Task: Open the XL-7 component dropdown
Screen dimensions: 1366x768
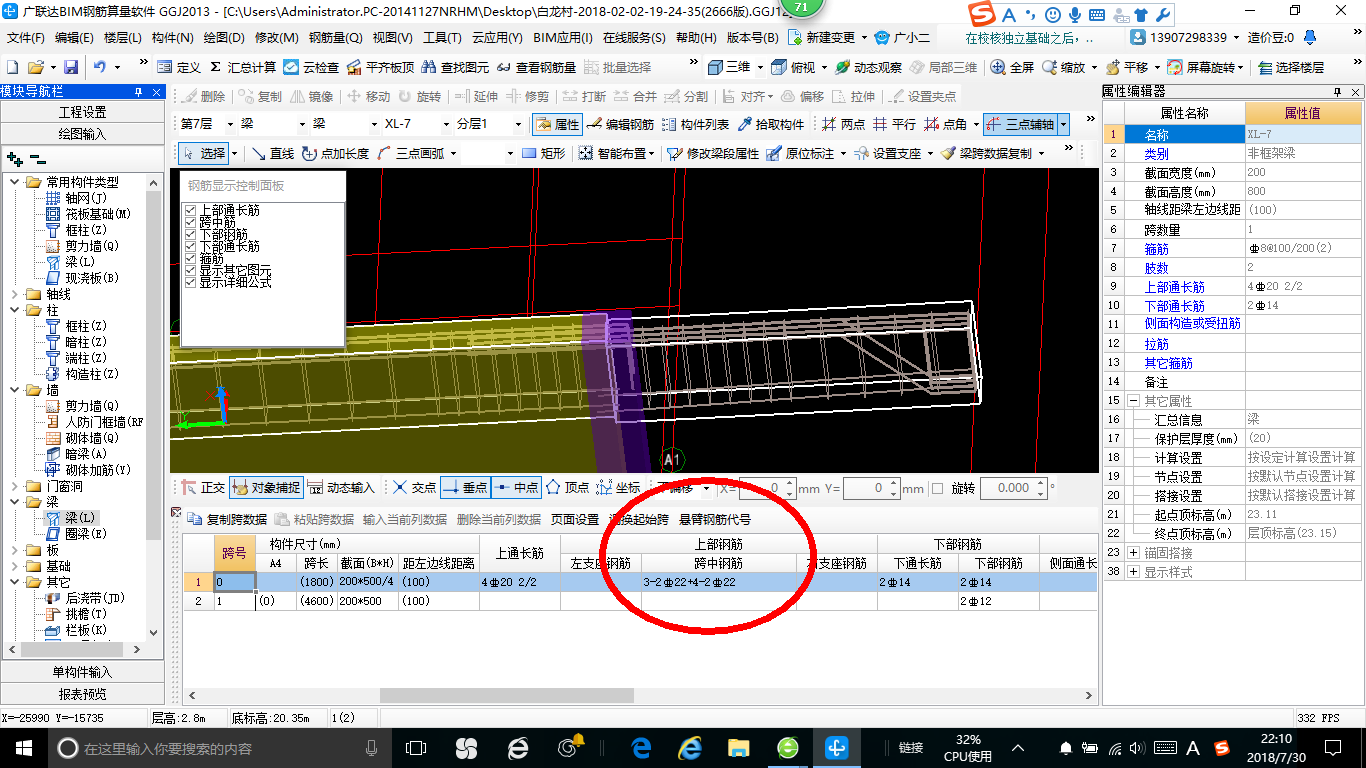Action: coord(445,124)
